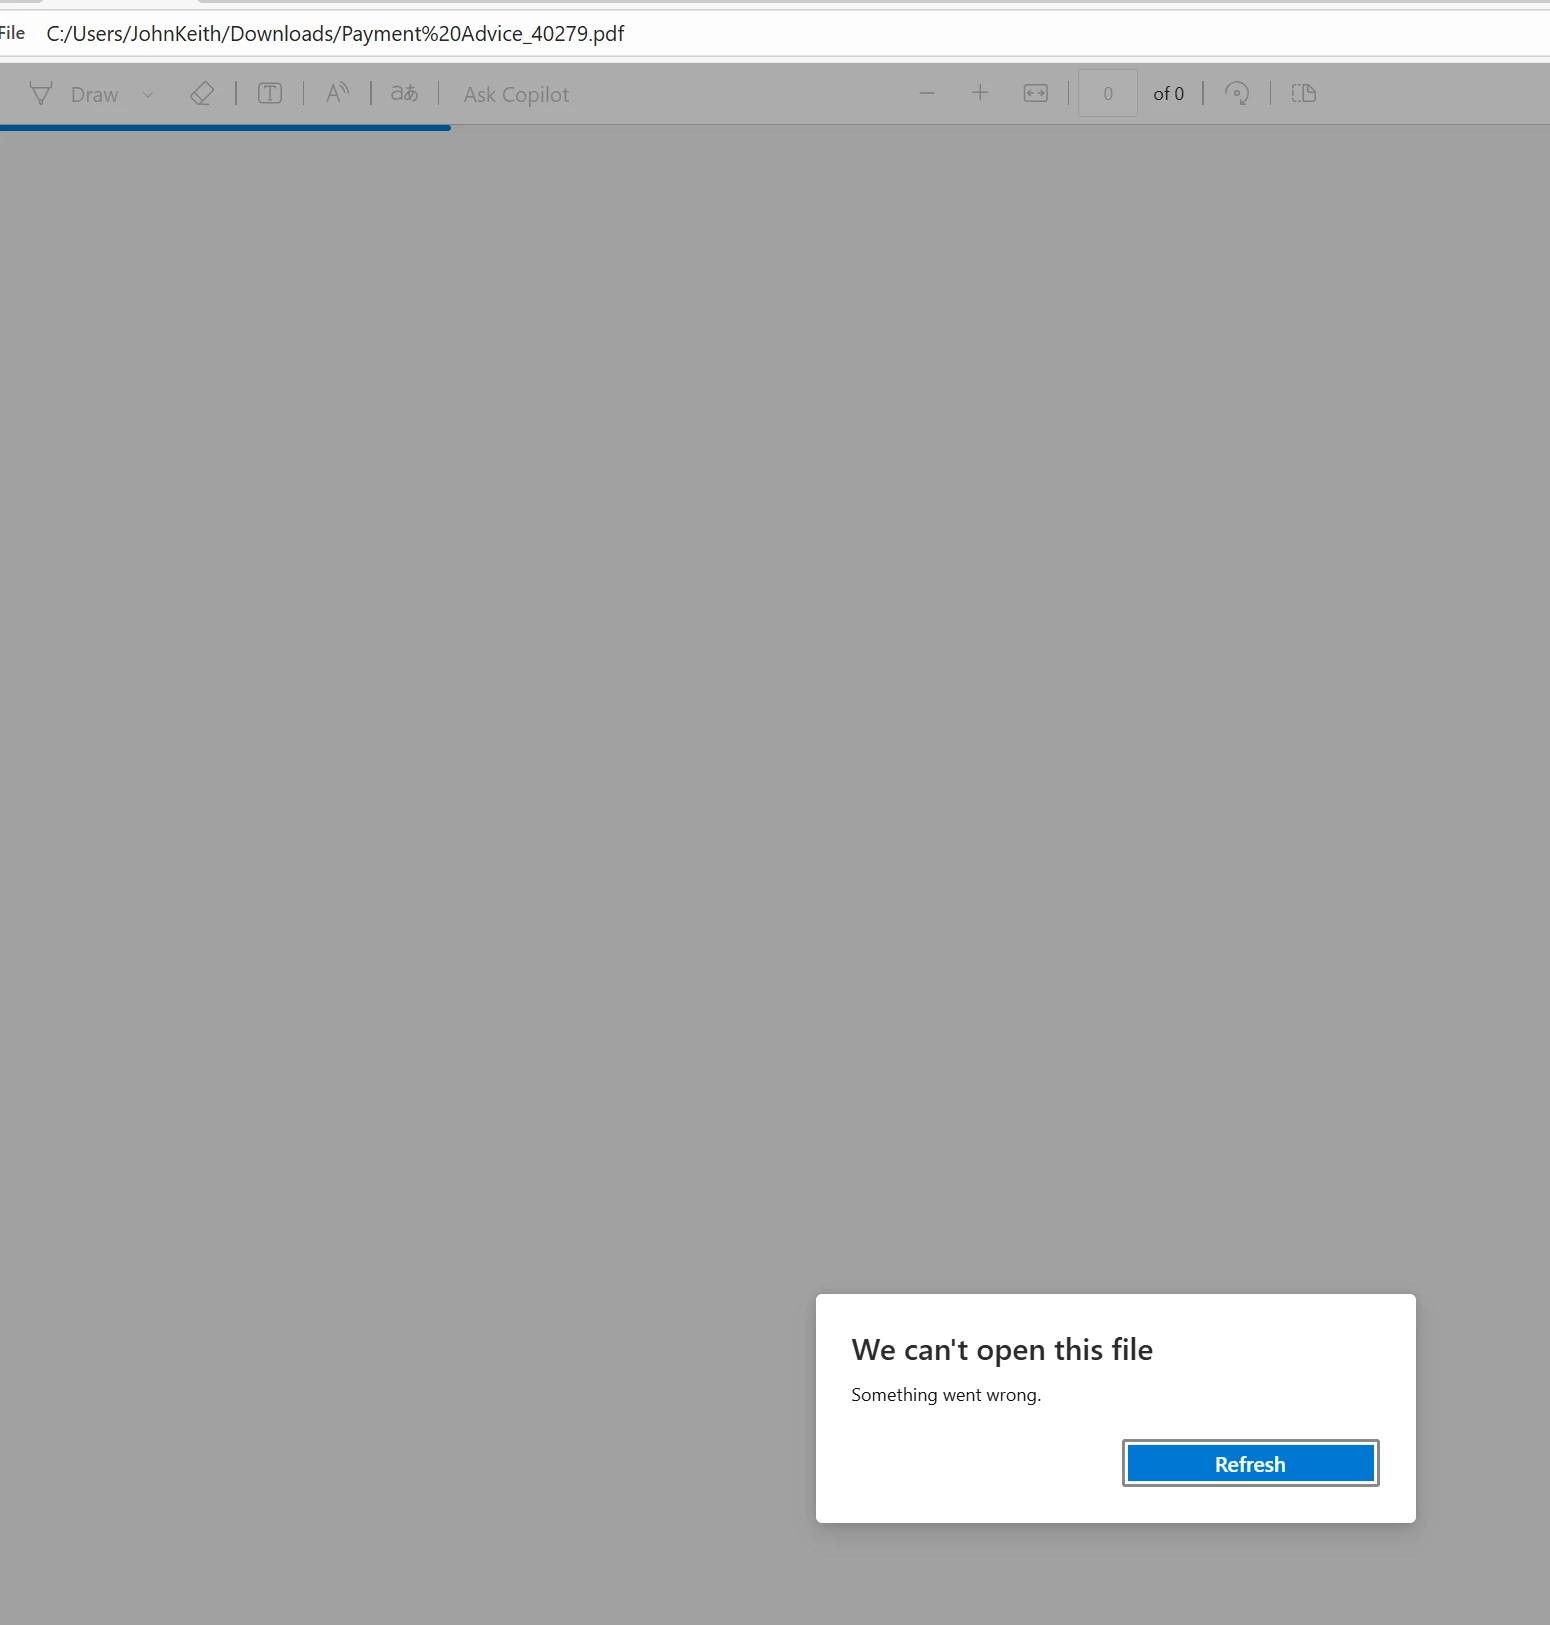Click the Draw label in the toolbar
The height and width of the screenshot is (1625, 1550).
(95, 95)
